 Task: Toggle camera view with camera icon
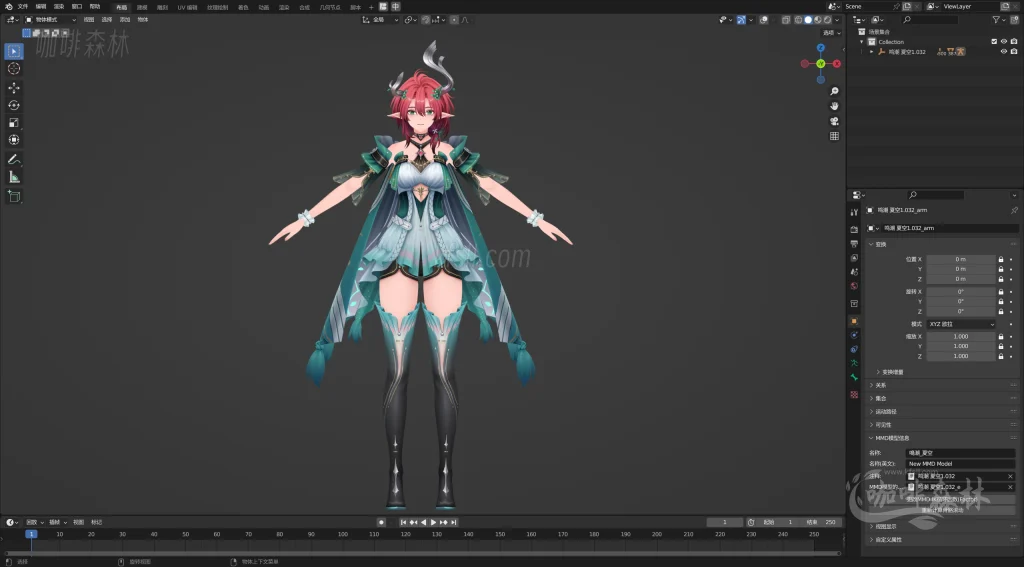pos(834,121)
